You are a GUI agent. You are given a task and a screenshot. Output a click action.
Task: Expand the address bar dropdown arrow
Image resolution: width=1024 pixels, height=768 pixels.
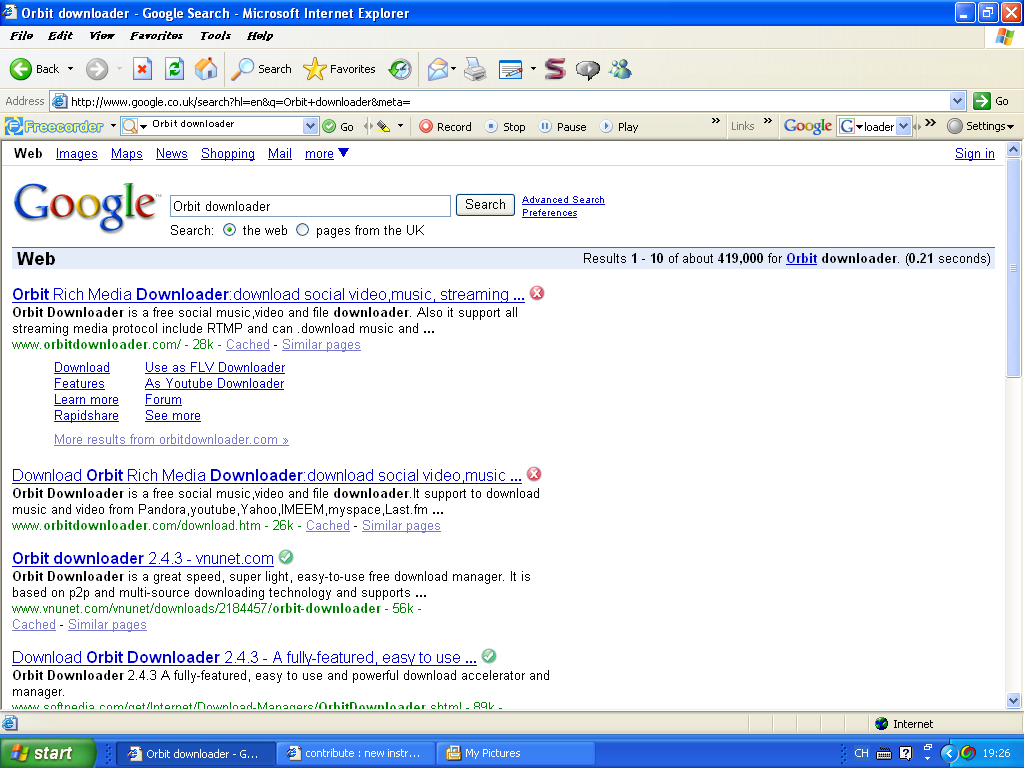coord(957,101)
